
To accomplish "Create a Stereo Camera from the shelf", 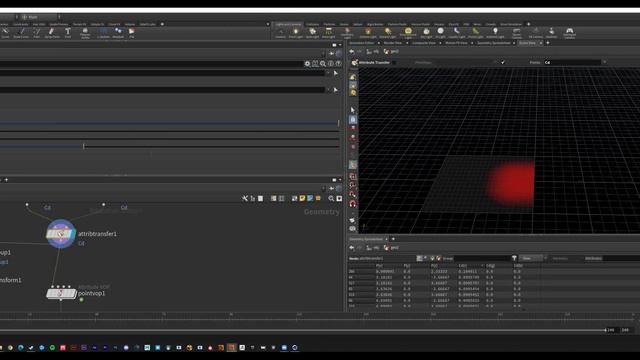I will click(516, 33).
